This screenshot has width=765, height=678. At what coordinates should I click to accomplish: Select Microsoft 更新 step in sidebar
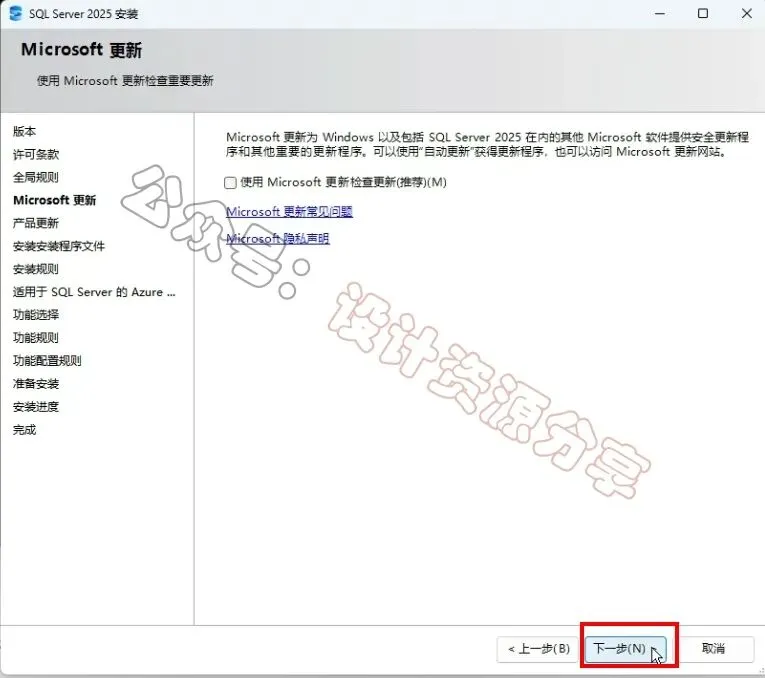[55, 200]
